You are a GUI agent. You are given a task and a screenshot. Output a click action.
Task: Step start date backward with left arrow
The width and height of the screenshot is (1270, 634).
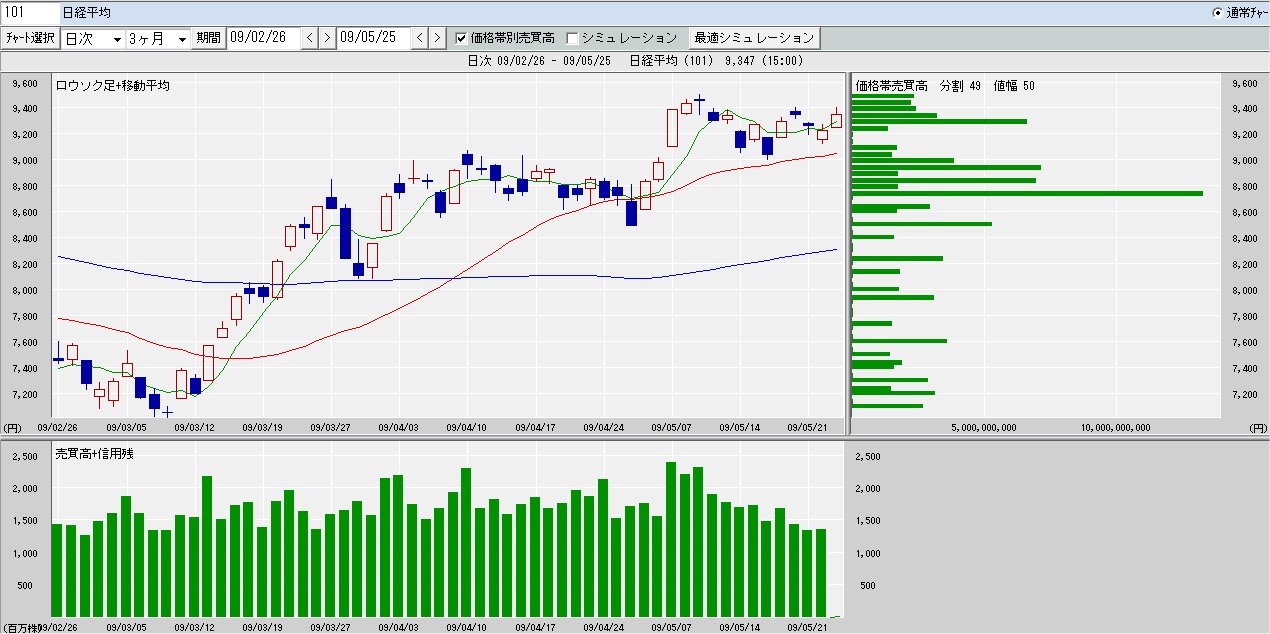(310, 38)
